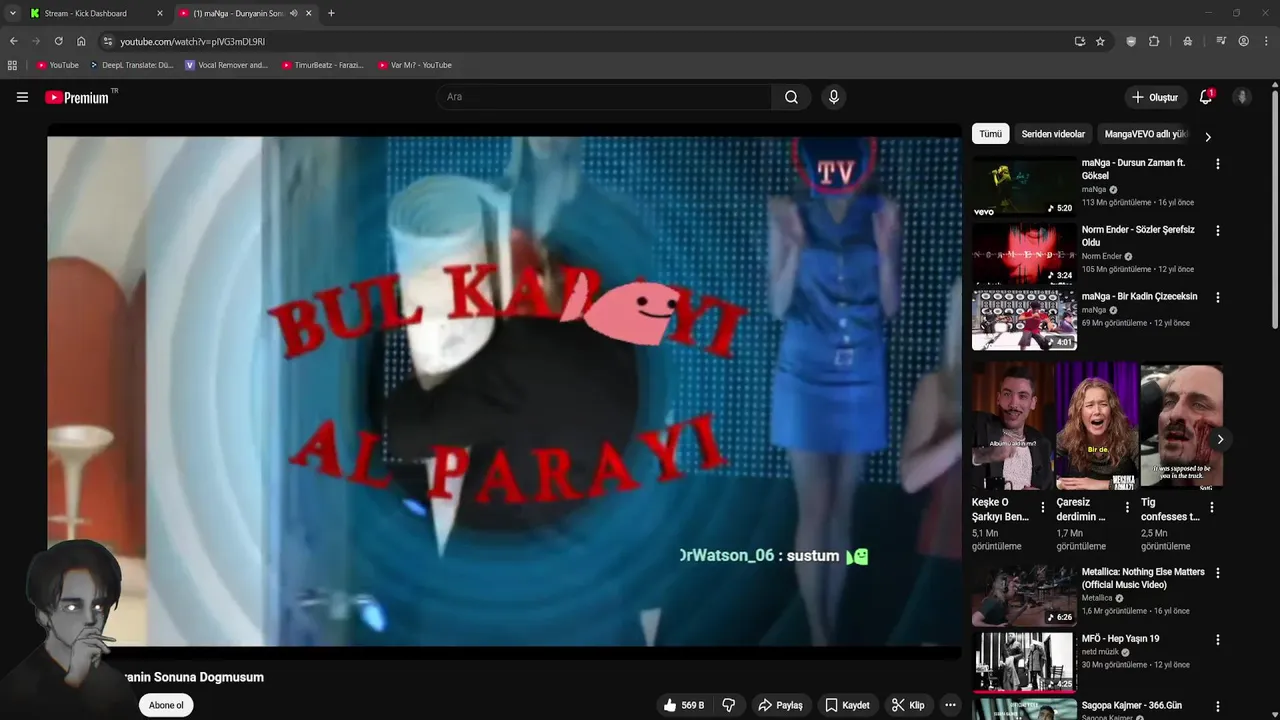Viewport: 1280px width, 720px height.
Task: Click the search magnifier button
Action: point(791,97)
